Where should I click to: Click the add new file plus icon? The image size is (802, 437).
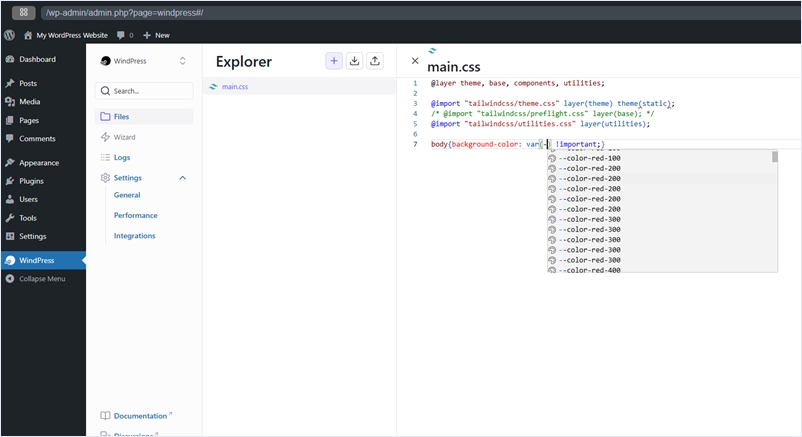point(333,61)
